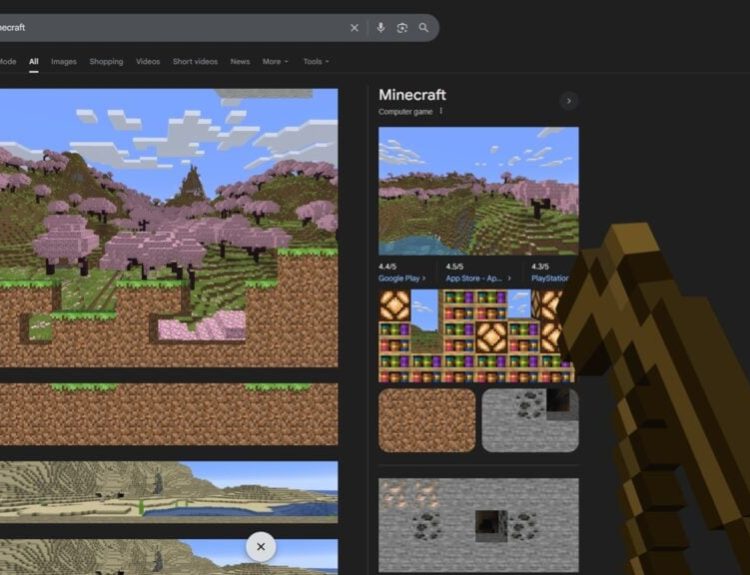Close the mini game with round X button
This screenshot has width=750, height=575.
point(261,547)
